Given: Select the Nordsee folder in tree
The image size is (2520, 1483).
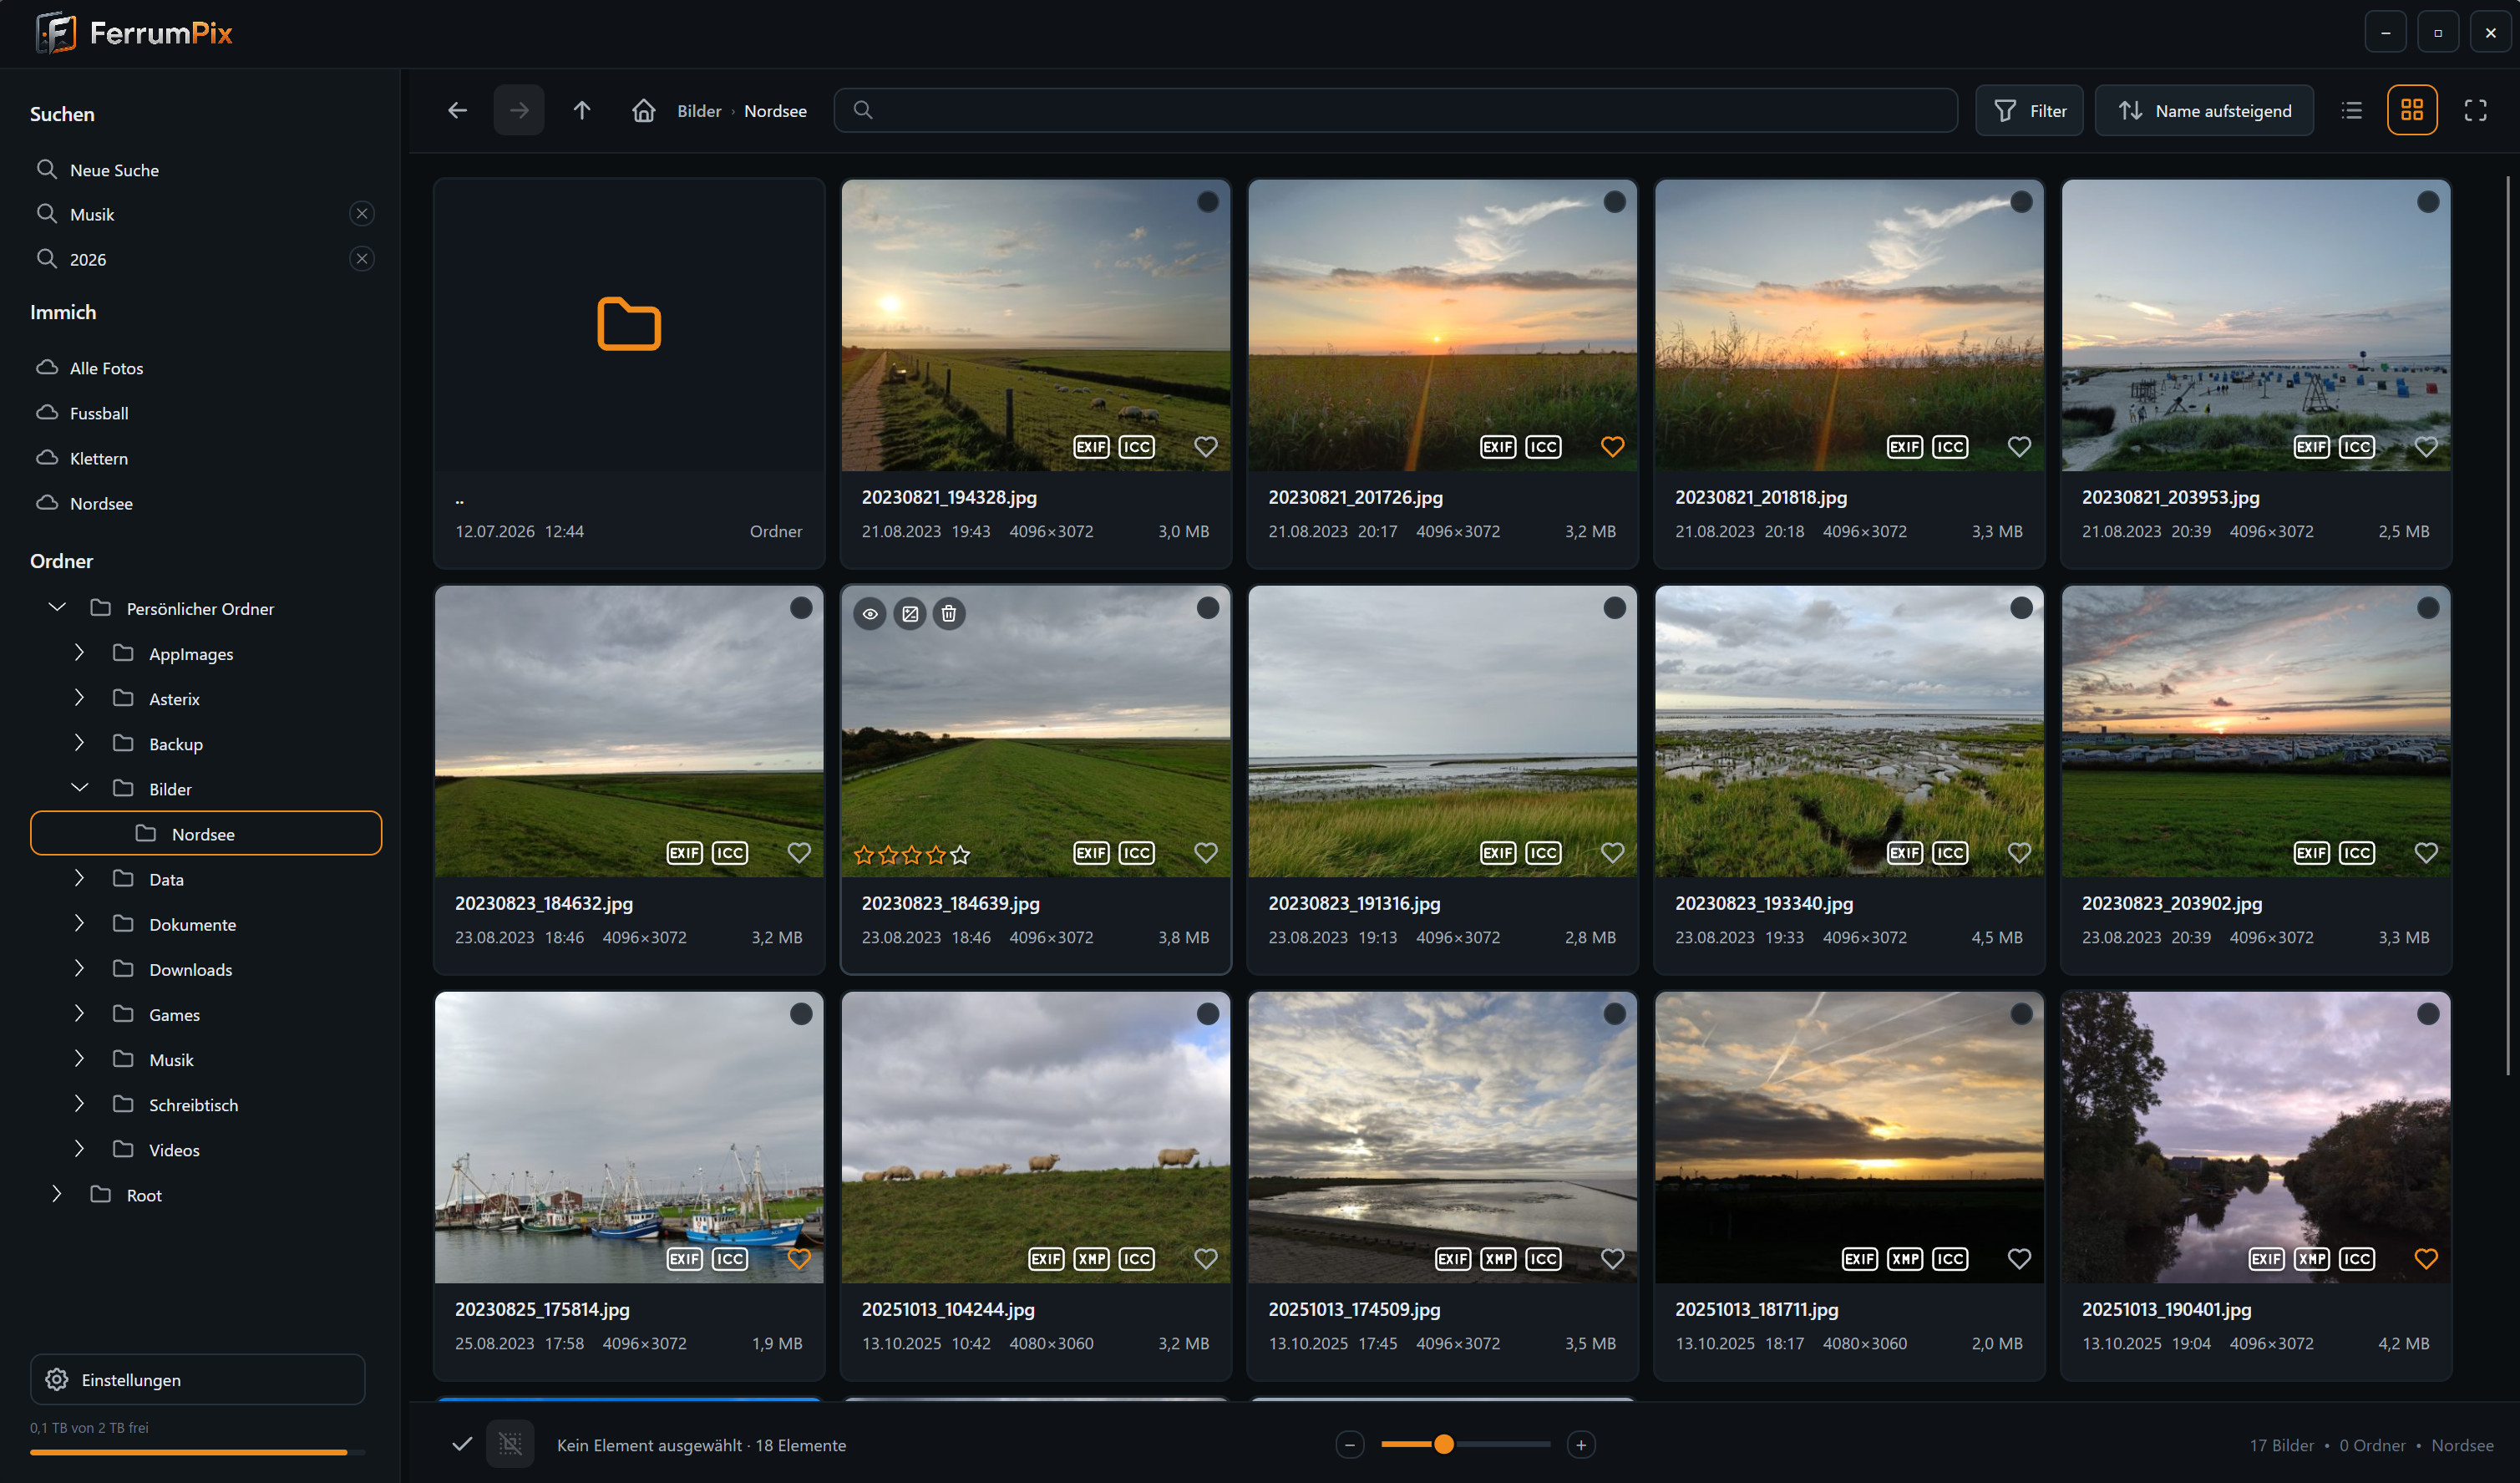Looking at the screenshot, I should (206, 834).
